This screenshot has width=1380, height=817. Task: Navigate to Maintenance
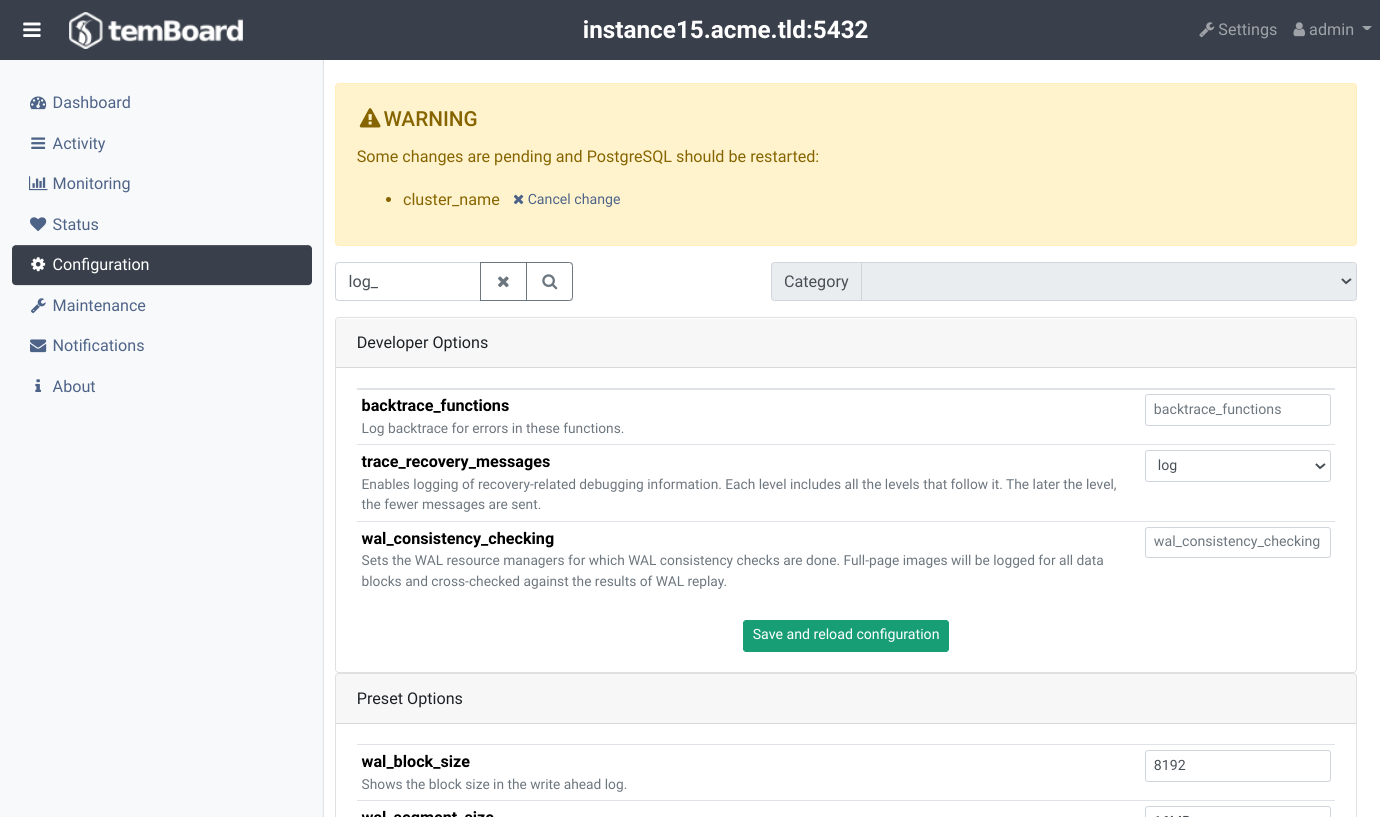point(87,306)
